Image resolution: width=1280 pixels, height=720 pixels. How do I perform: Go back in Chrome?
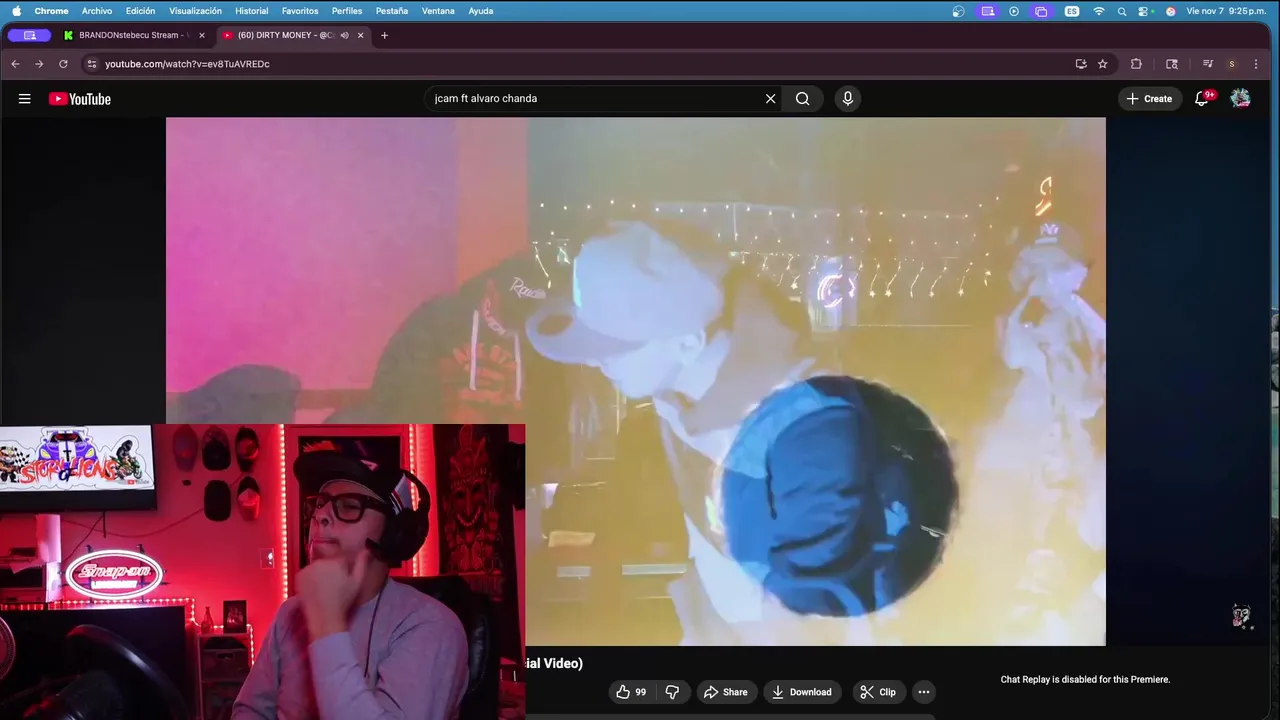15,64
